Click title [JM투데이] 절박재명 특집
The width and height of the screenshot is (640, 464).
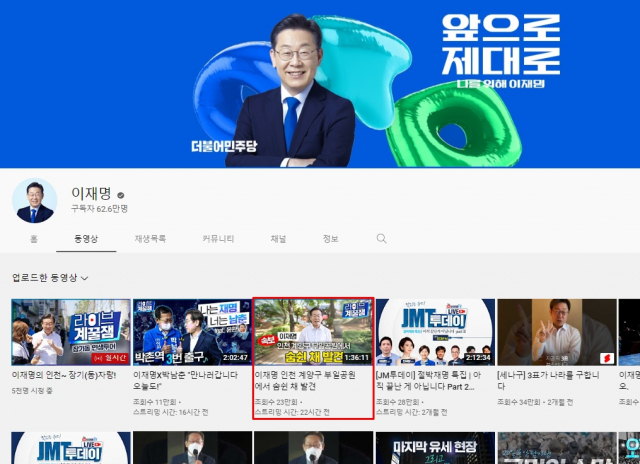pos(429,380)
